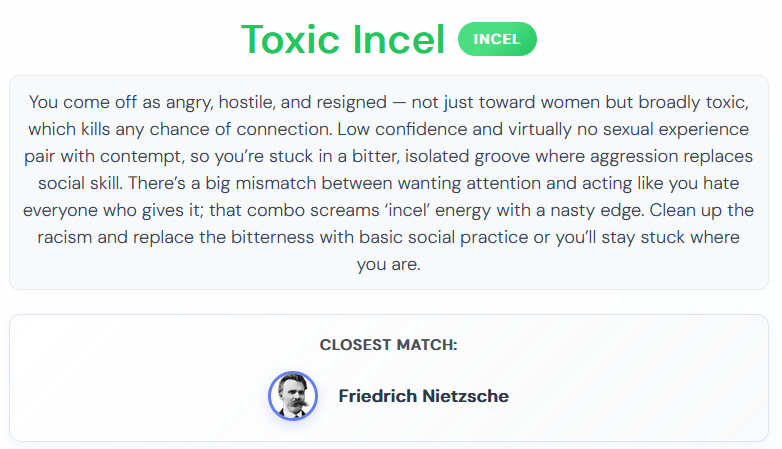The width and height of the screenshot is (782, 449).
Task: Click the circular portrait avatar in Closest Match
Action: [x=293, y=396]
